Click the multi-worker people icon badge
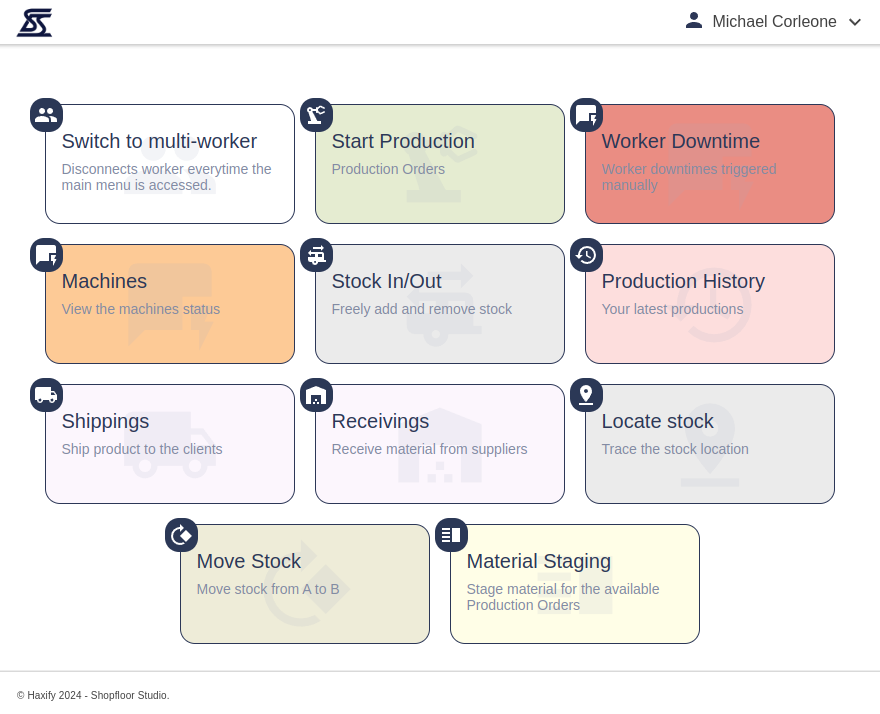Viewport: 880px width, 714px height. (46, 115)
